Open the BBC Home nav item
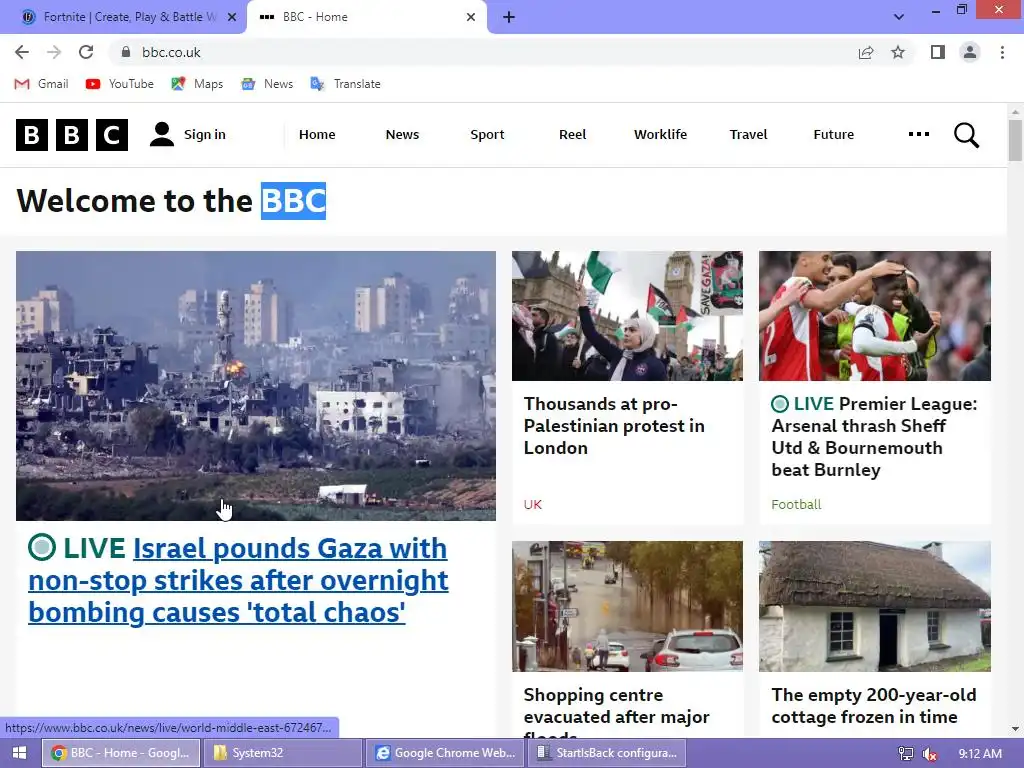1024x768 pixels. tap(317, 135)
